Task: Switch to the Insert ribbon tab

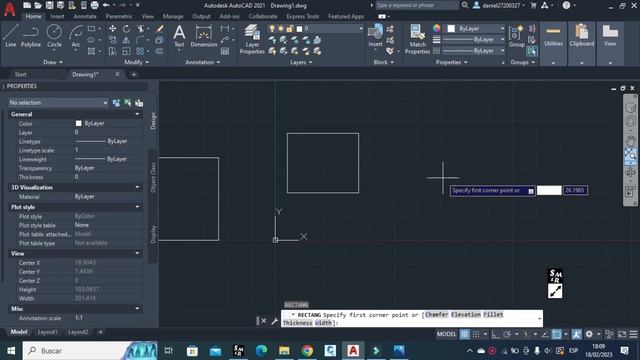Action: point(57,16)
